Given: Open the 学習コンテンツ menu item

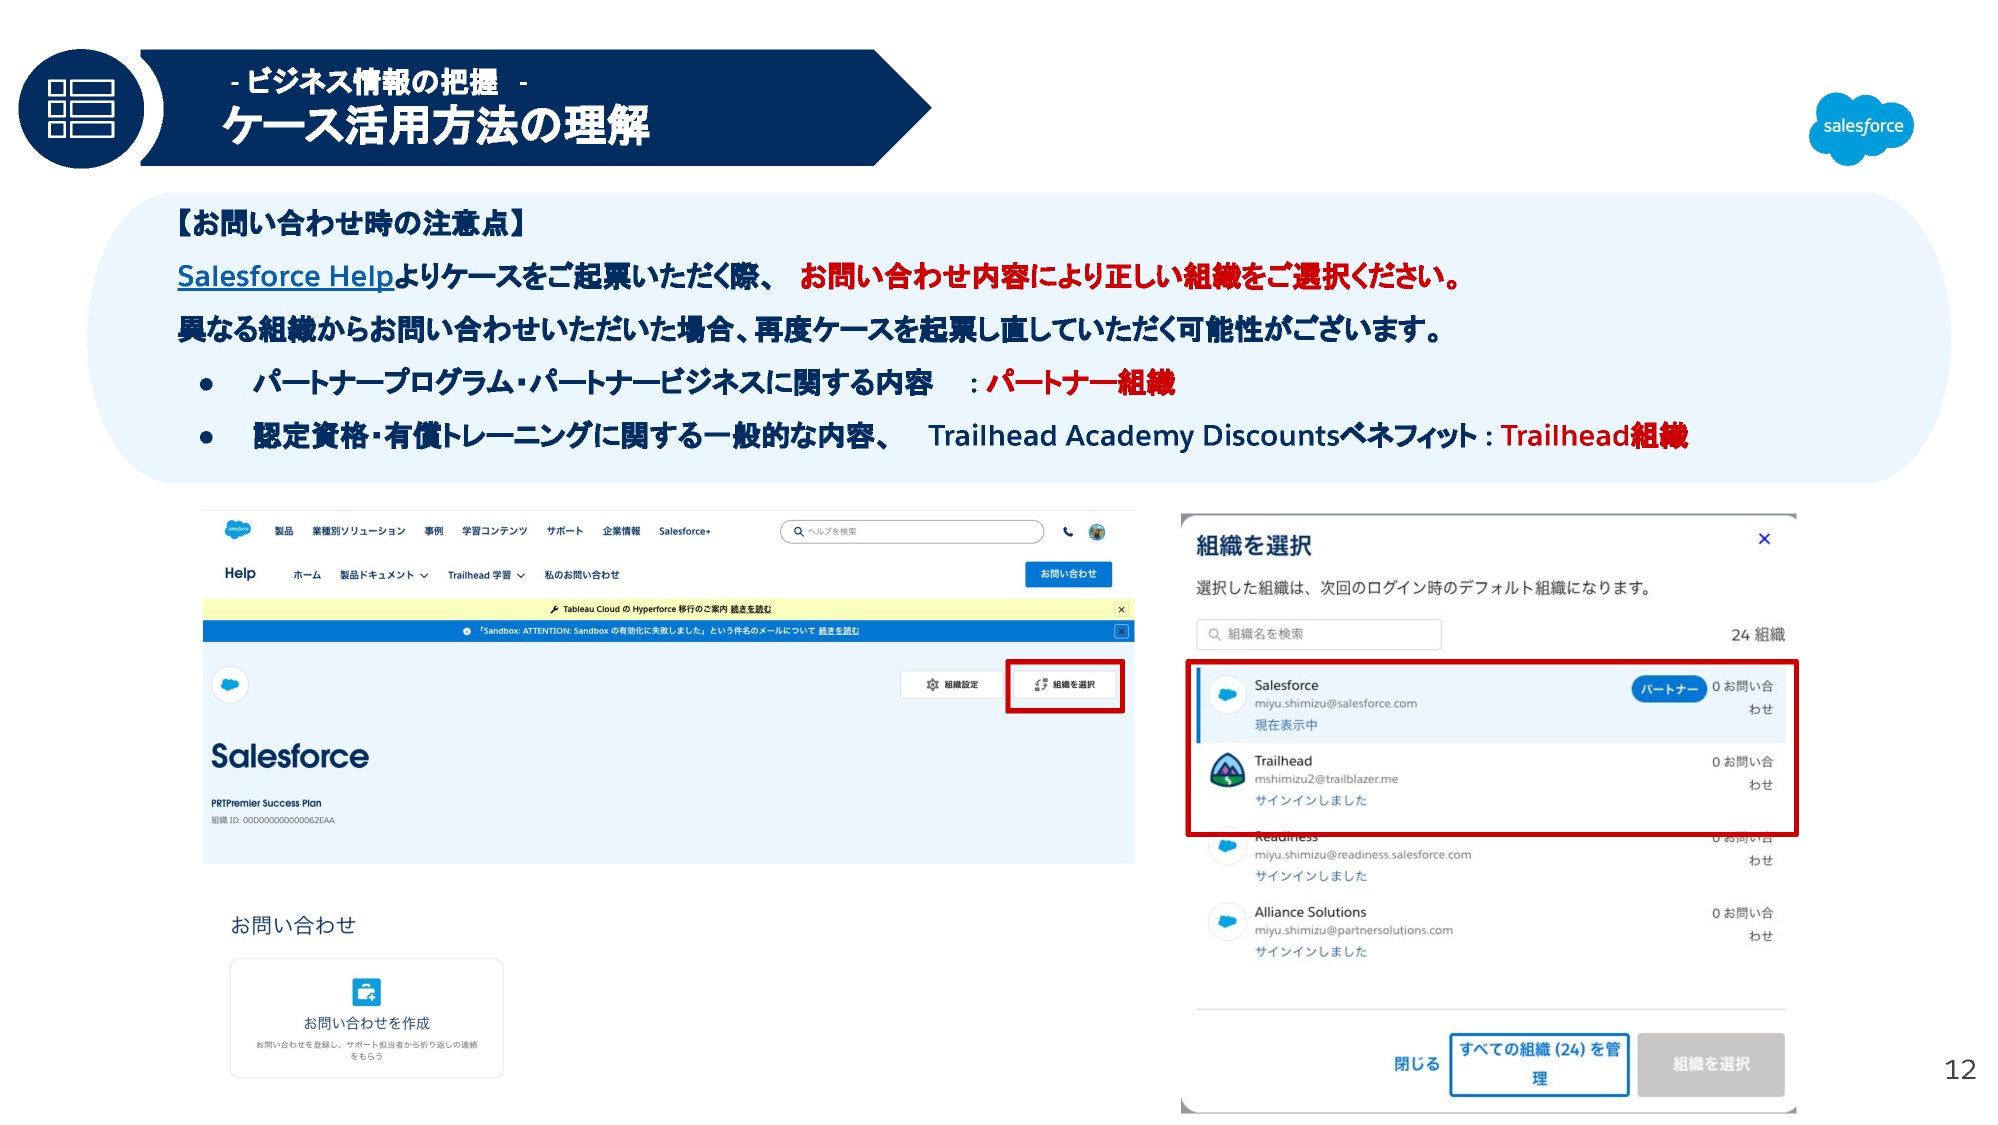Looking at the screenshot, I should point(494,531).
